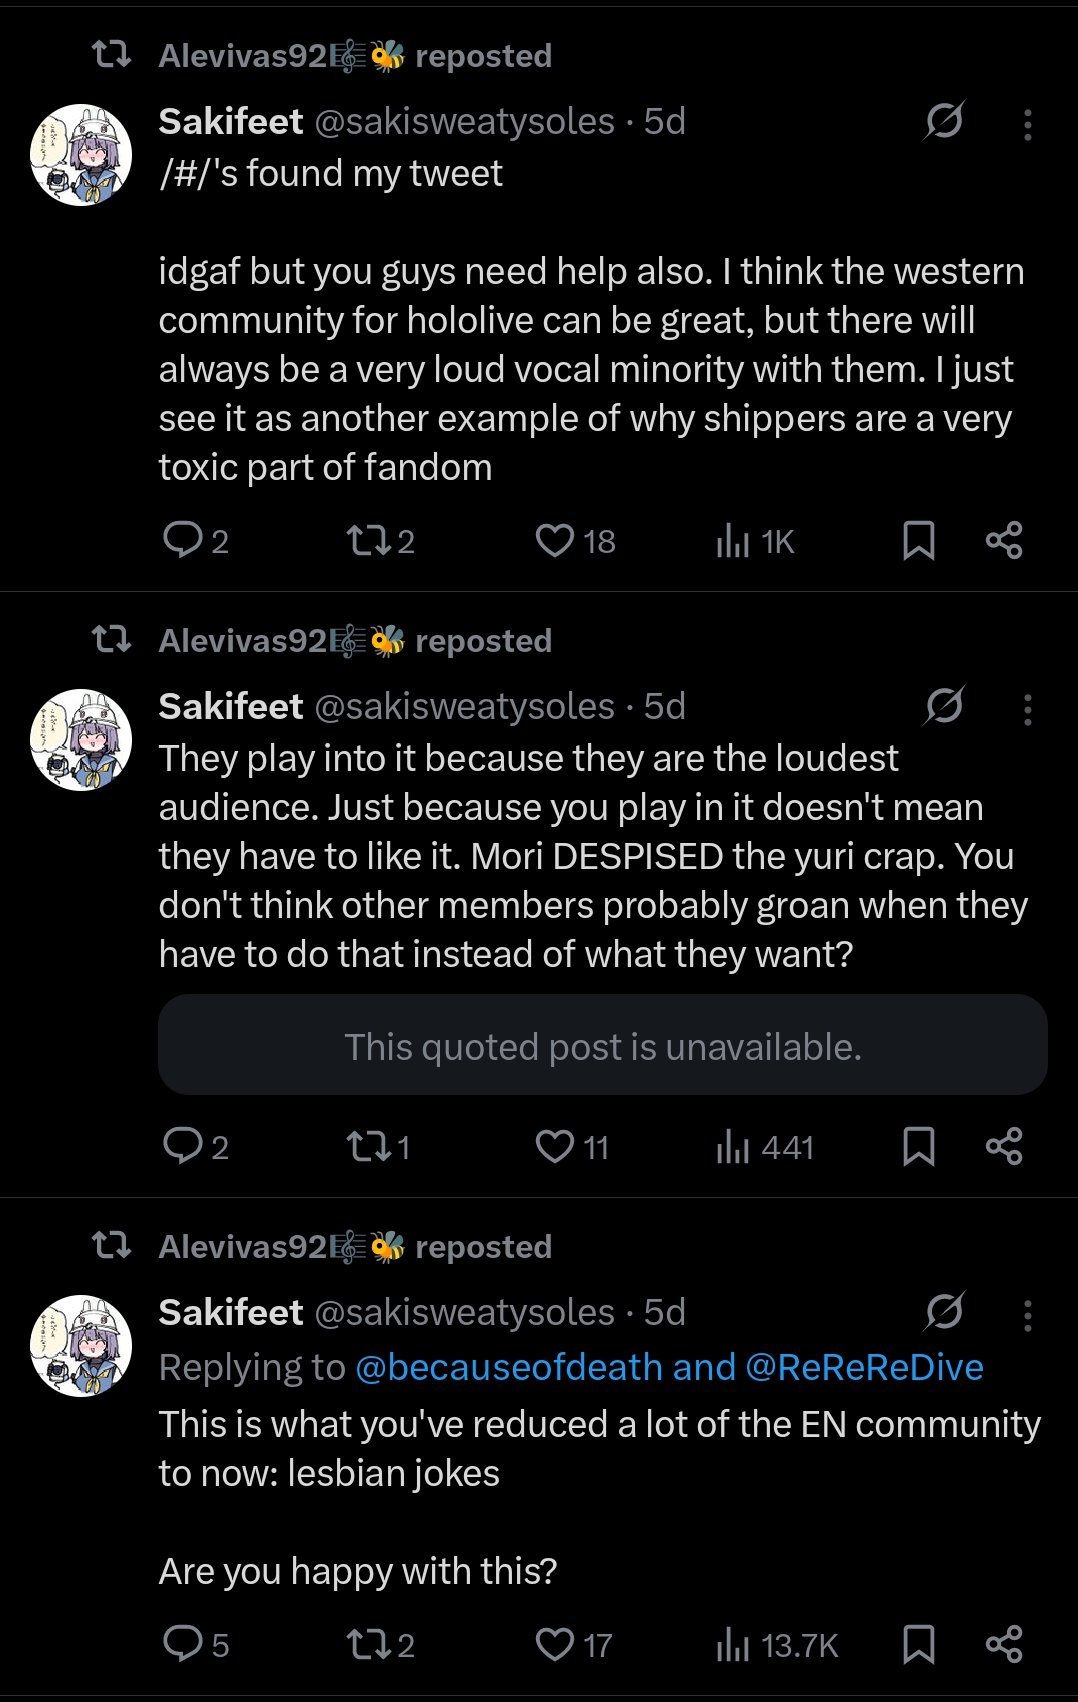Screen dimensions: 1078x1702
Task: Share the "Mori DESPISED the yuri" tweet
Action: click(1004, 1147)
